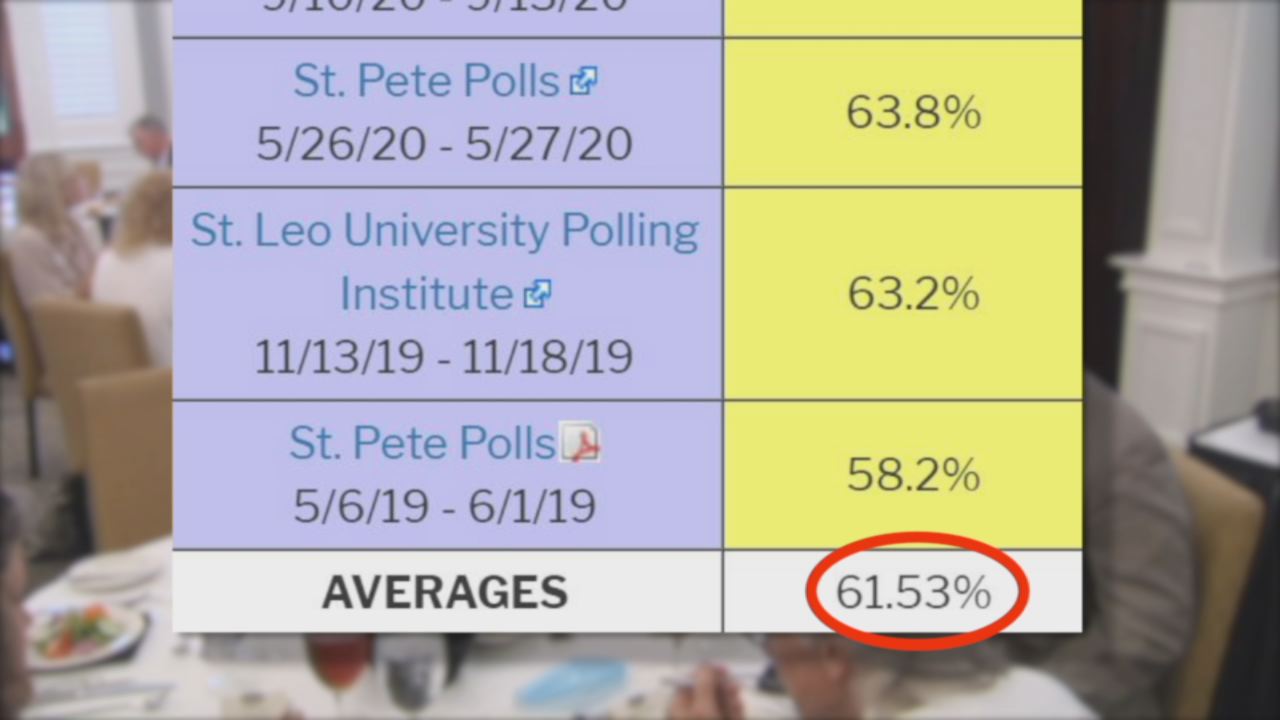Screen dimensions: 1280x720
Task: Select the 58.2% result cell
Action: [x=903, y=475]
